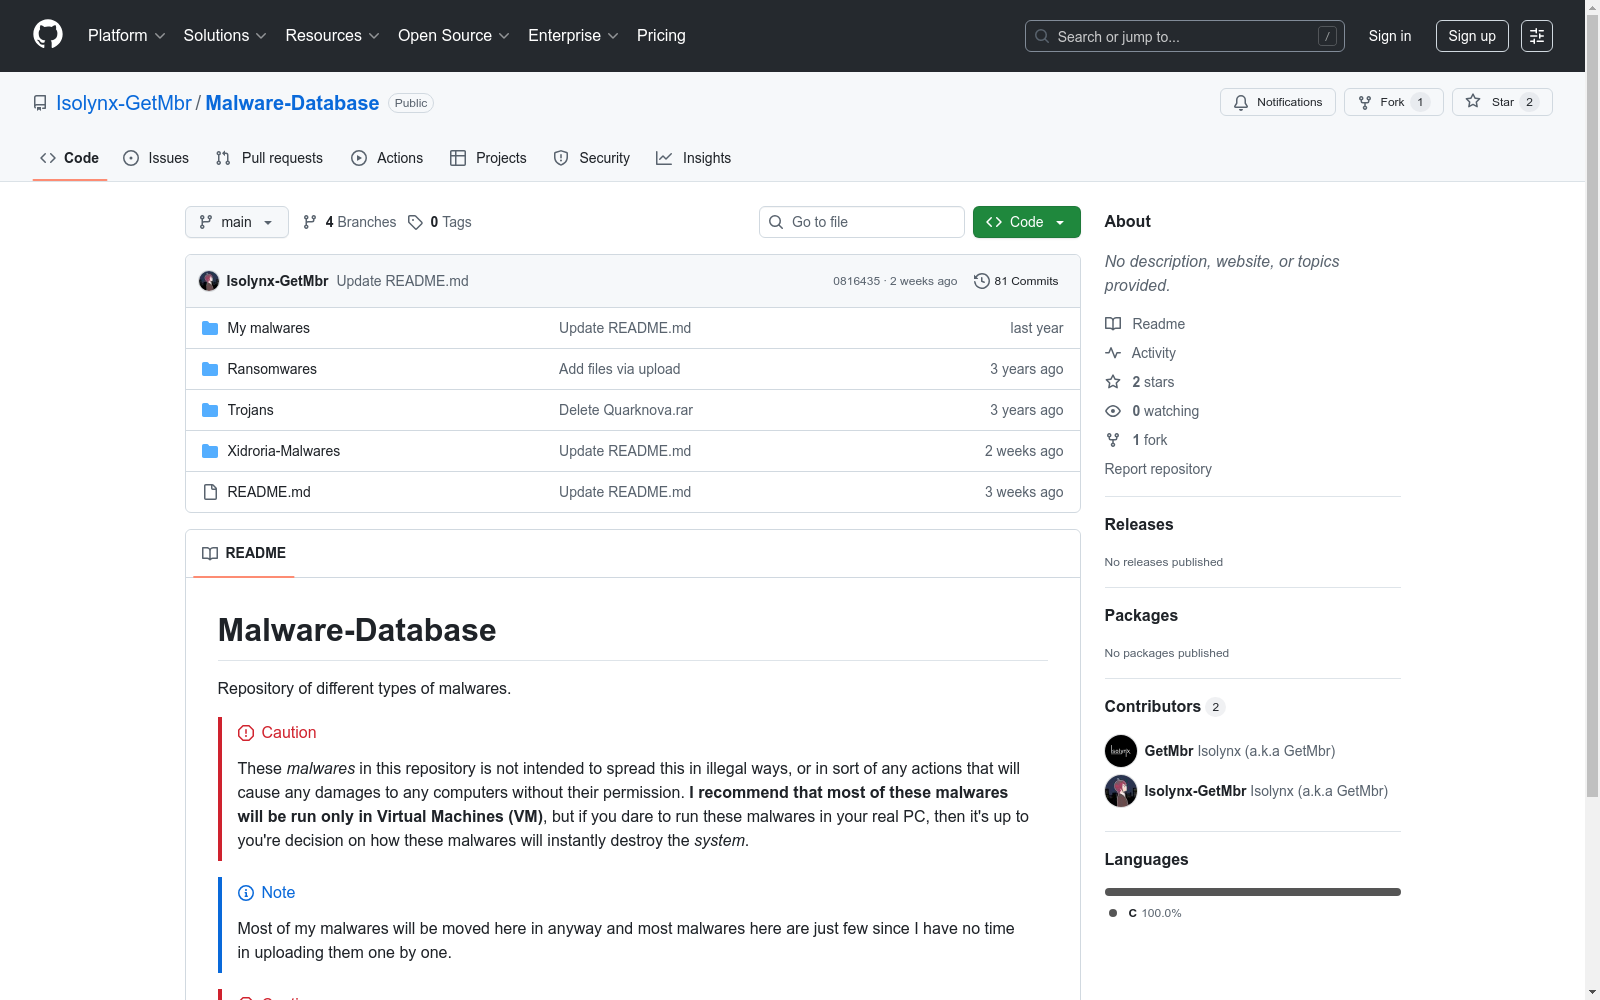Click the commits history clock icon
The height and width of the screenshot is (1000, 1600).
(x=982, y=281)
